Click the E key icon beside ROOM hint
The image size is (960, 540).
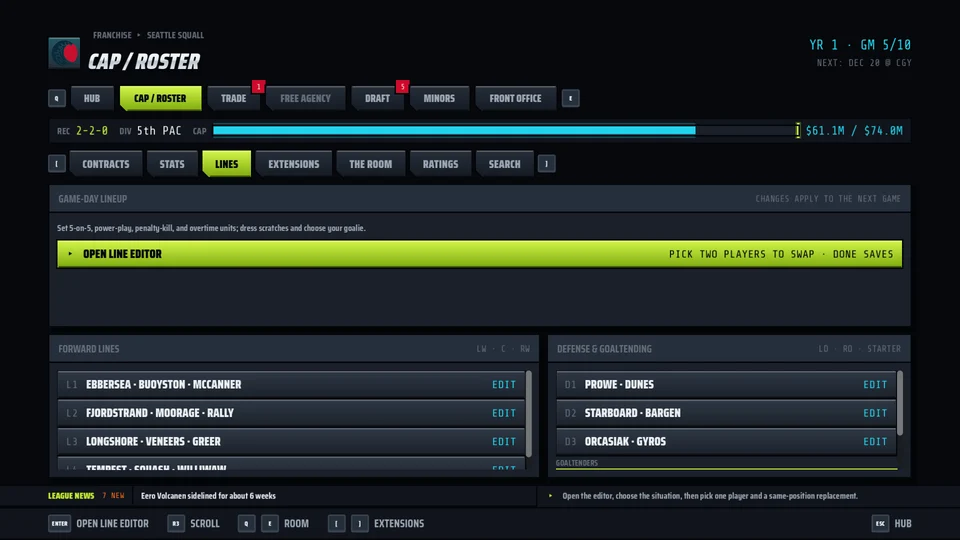pyautogui.click(x=270, y=523)
